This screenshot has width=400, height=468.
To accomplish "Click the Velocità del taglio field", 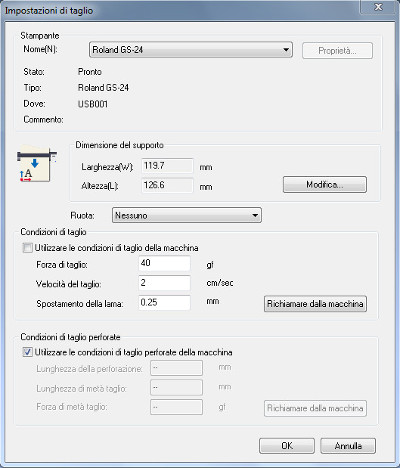I will [x=164, y=283].
